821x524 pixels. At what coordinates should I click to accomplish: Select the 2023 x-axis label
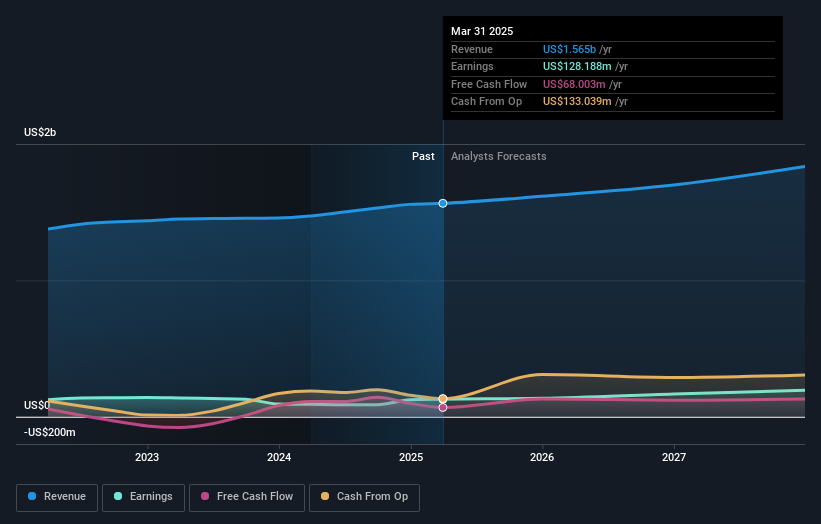click(147, 457)
